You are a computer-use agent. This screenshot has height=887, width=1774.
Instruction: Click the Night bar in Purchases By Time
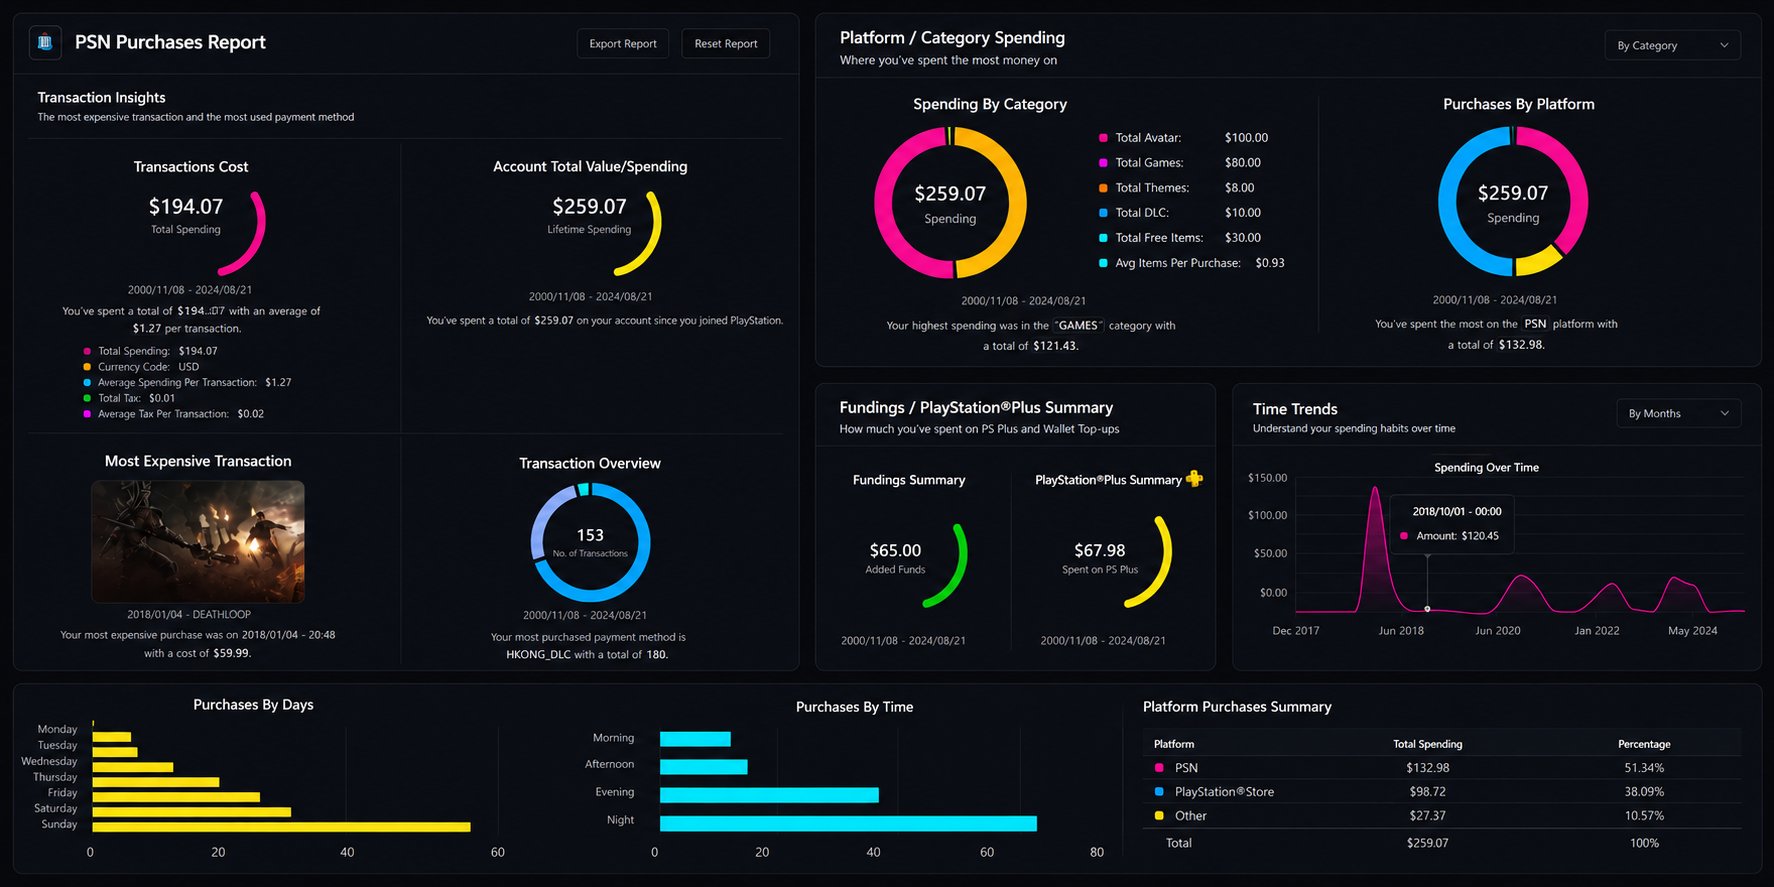click(x=848, y=823)
